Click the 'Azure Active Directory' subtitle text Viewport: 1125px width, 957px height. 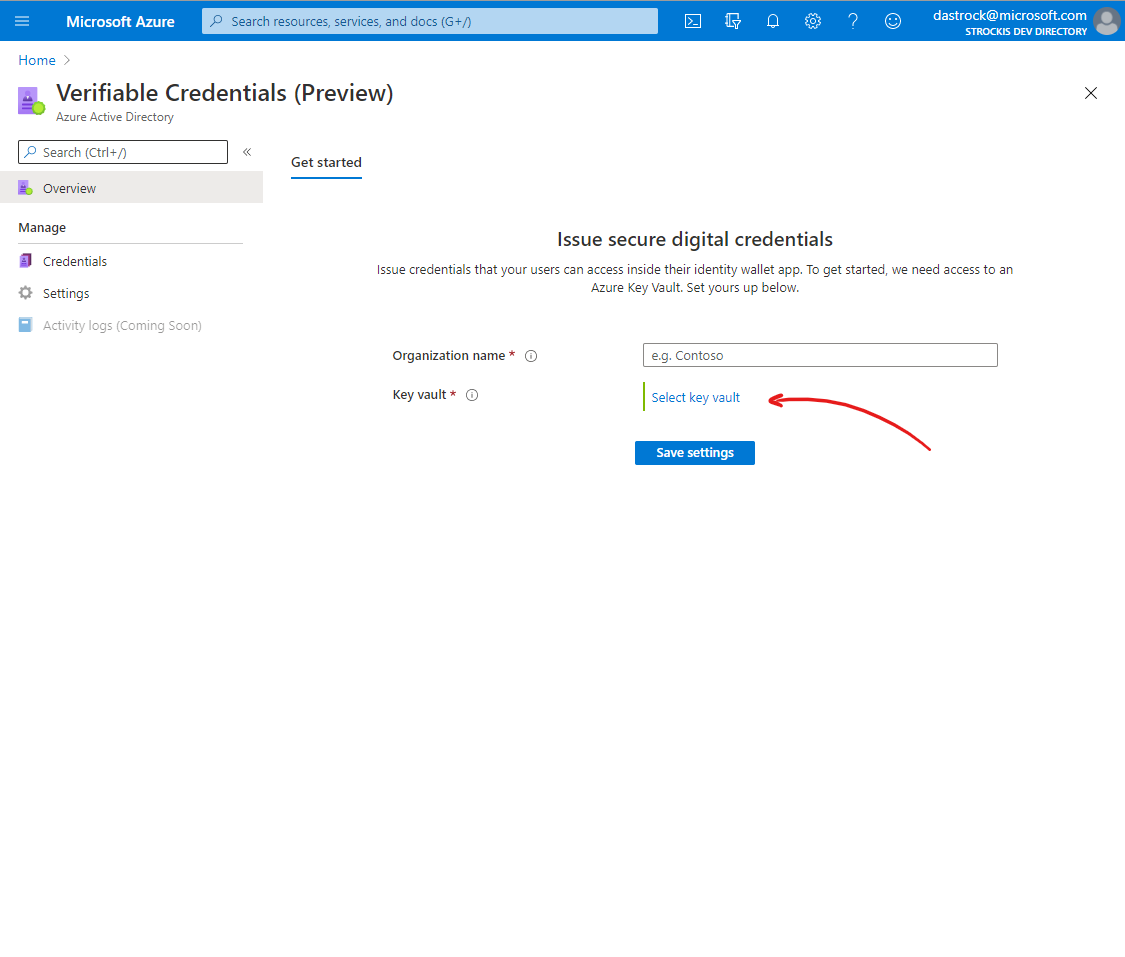tap(115, 117)
